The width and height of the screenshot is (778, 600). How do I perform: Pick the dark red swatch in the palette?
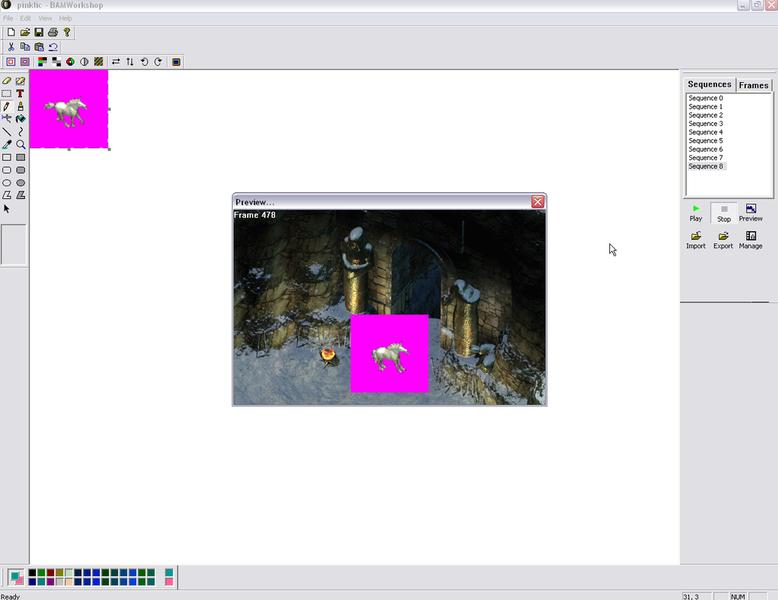click(50, 573)
